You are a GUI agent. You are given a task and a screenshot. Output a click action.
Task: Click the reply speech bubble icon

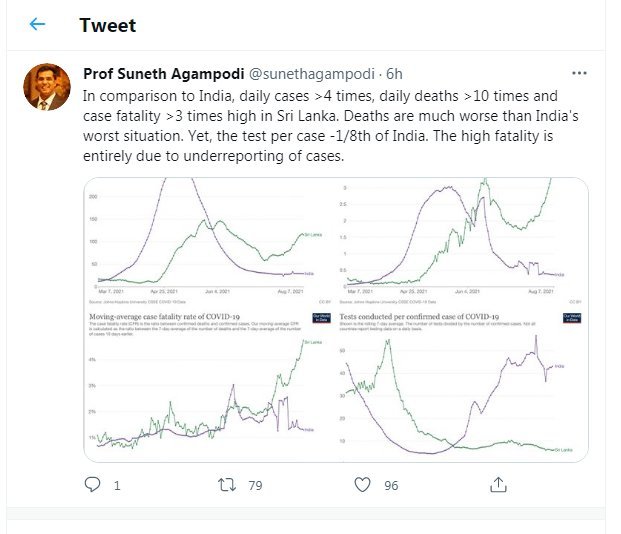pos(92,485)
